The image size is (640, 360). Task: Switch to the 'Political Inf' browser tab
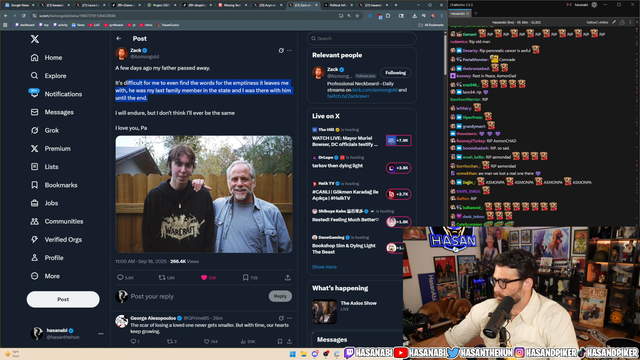coord(338,5)
